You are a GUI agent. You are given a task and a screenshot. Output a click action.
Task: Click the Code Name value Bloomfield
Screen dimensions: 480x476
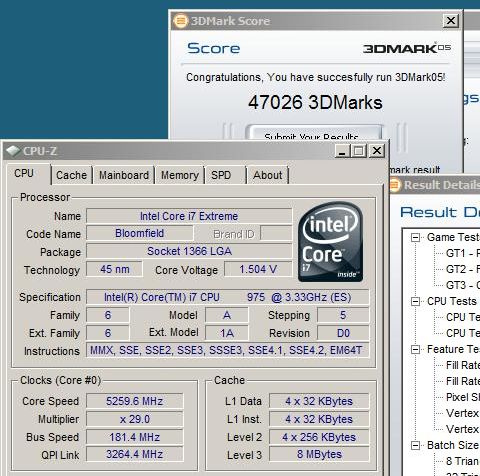click(140, 233)
